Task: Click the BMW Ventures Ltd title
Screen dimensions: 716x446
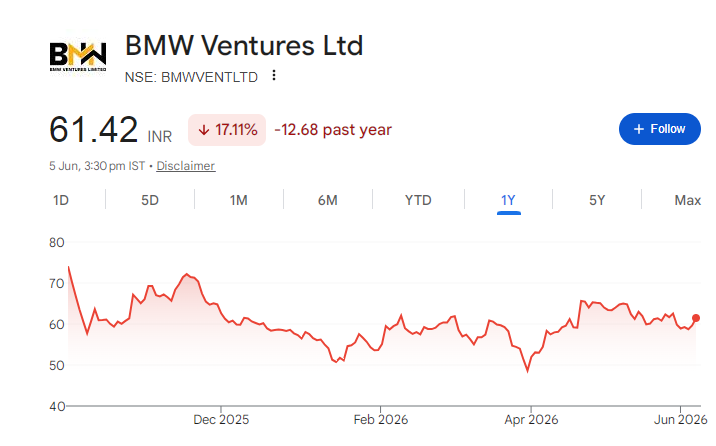Action: [x=244, y=46]
